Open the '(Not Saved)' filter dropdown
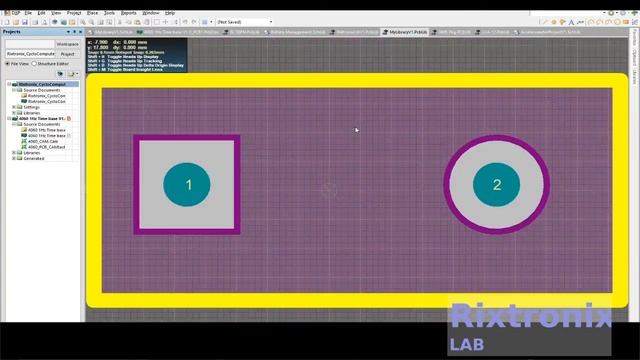This screenshot has width=640, height=360. tap(271, 22)
